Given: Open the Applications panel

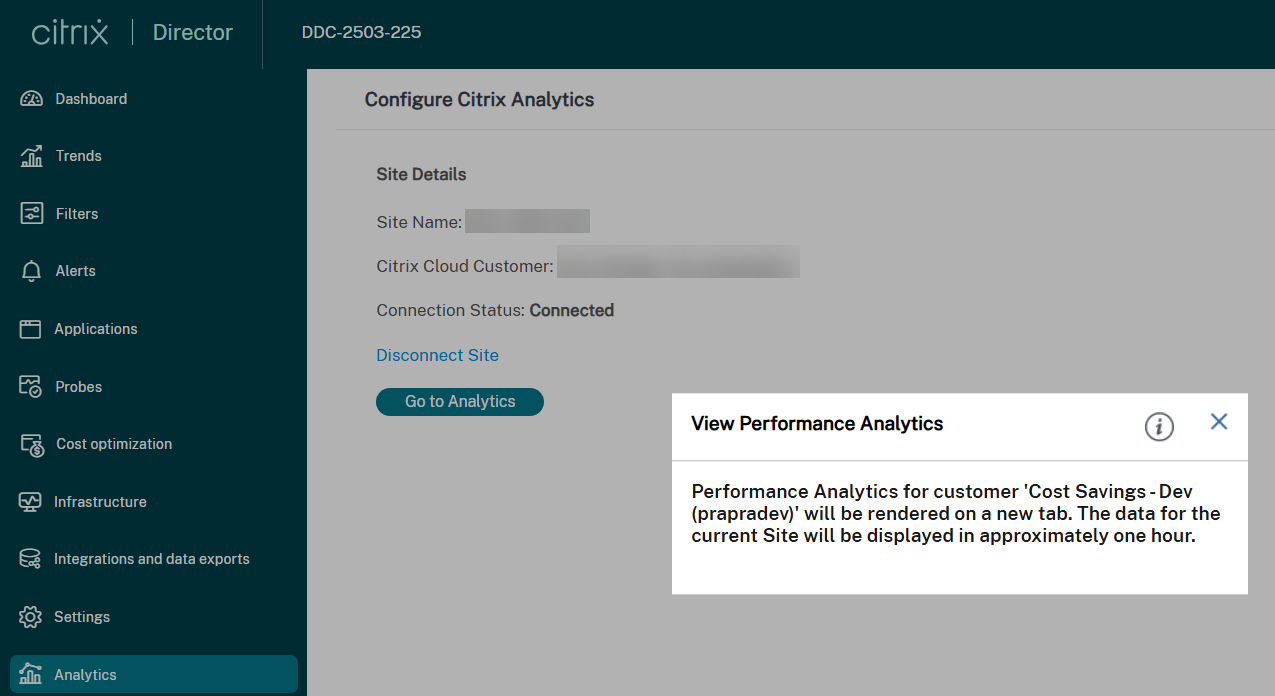Looking at the screenshot, I should tap(96, 328).
